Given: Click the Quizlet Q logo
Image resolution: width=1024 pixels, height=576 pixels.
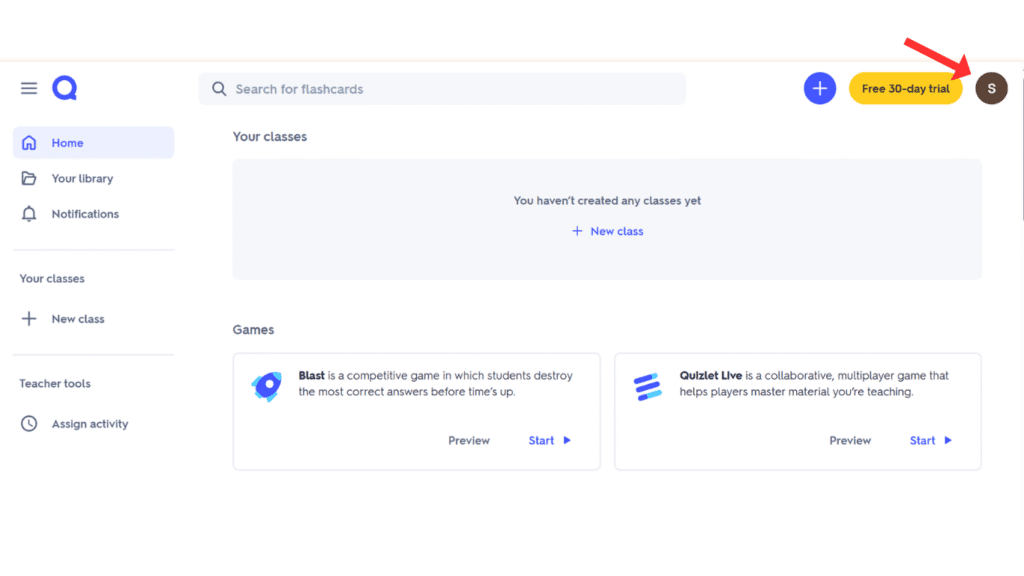Looking at the screenshot, I should click(x=64, y=88).
